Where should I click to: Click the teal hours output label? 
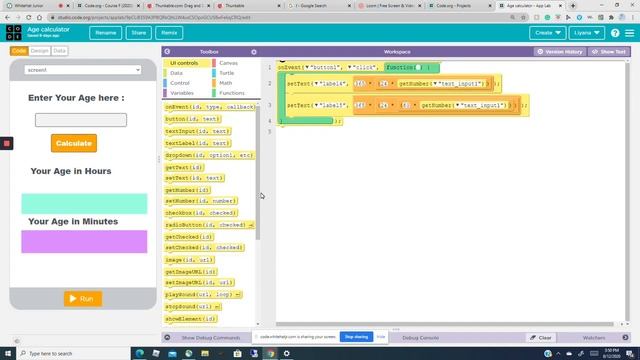tap(84, 204)
